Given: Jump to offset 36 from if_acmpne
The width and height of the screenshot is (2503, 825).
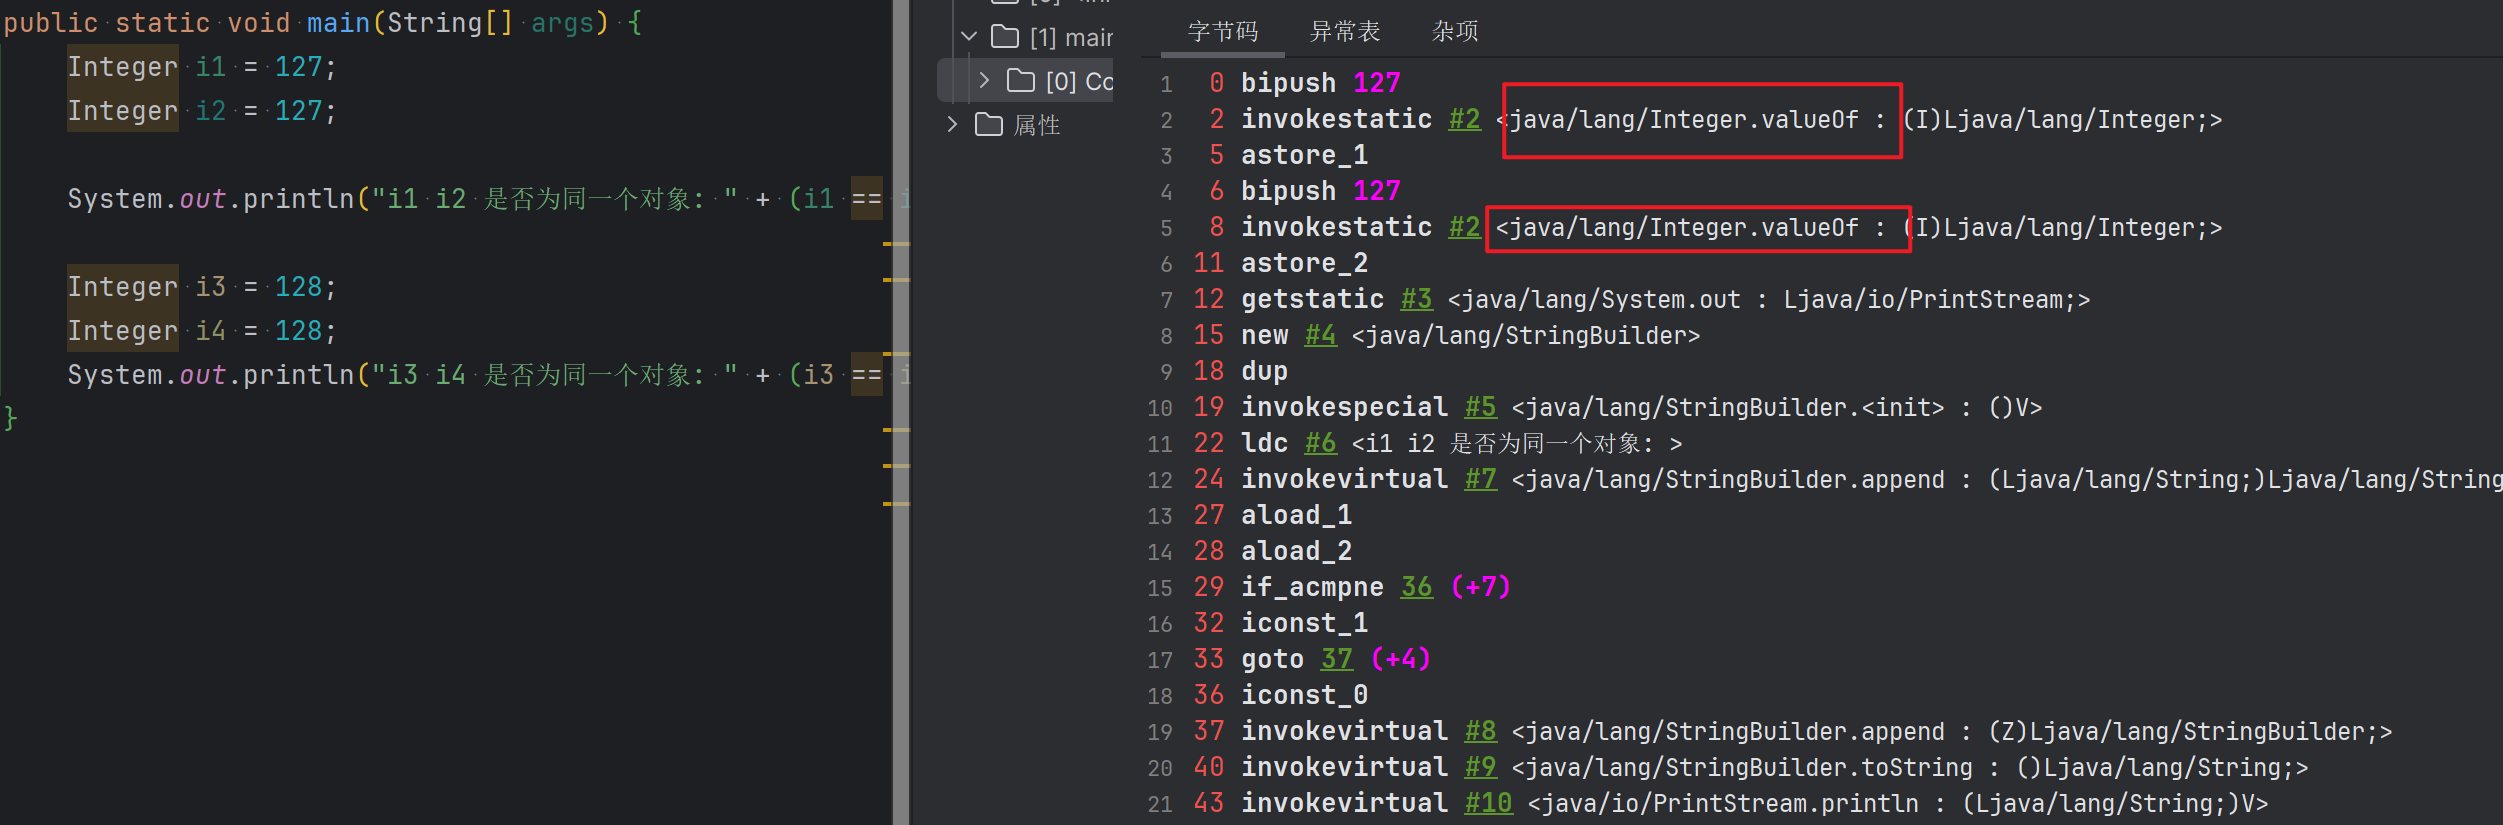Looking at the screenshot, I should (1415, 587).
